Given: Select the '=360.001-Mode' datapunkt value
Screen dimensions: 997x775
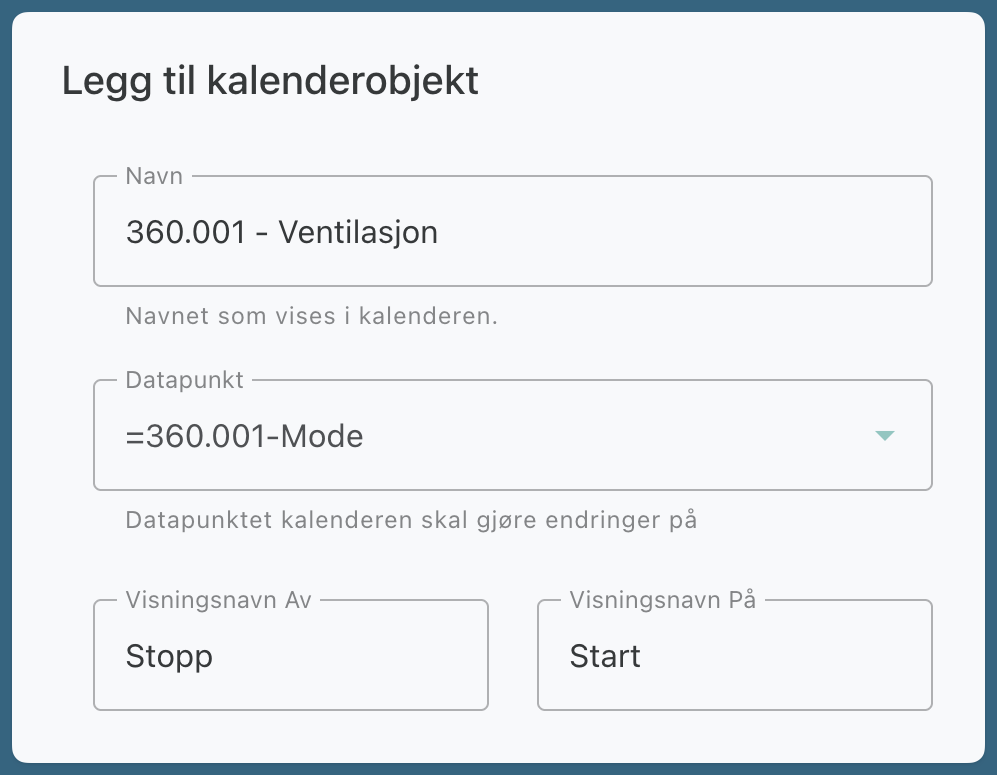Looking at the screenshot, I should coord(245,437).
